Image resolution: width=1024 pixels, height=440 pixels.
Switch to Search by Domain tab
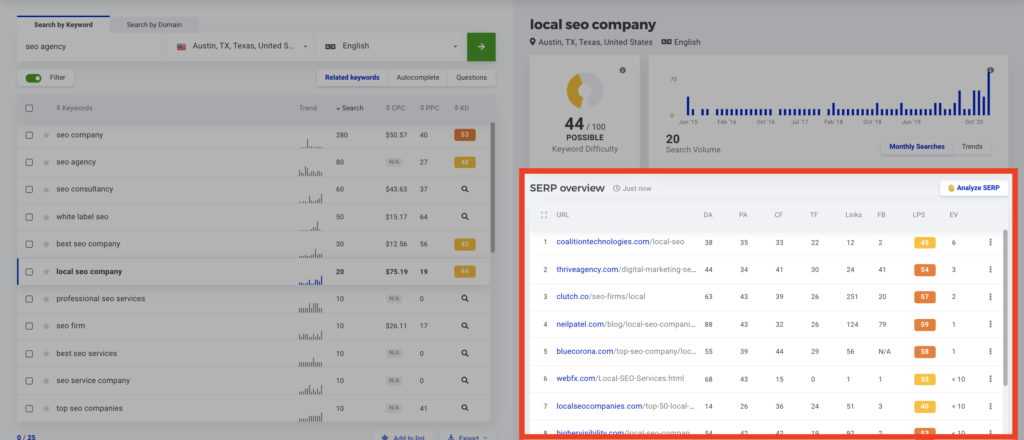point(154,25)
